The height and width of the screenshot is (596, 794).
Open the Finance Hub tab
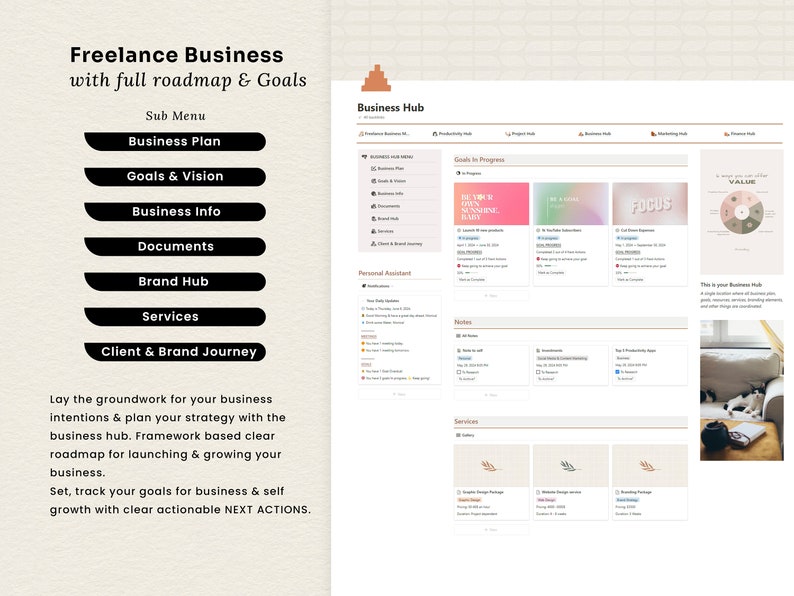tap(739, 134)
